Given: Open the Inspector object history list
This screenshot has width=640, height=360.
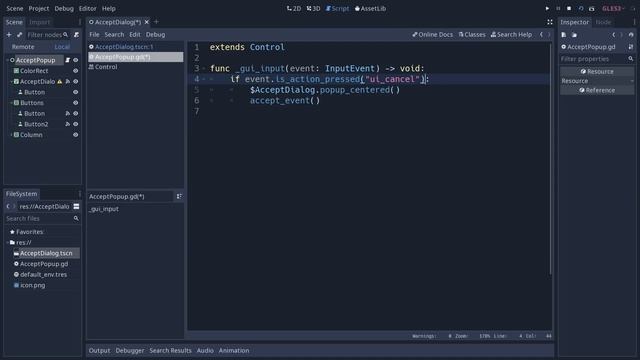Looking at the screenshot, I should (631, 35).
